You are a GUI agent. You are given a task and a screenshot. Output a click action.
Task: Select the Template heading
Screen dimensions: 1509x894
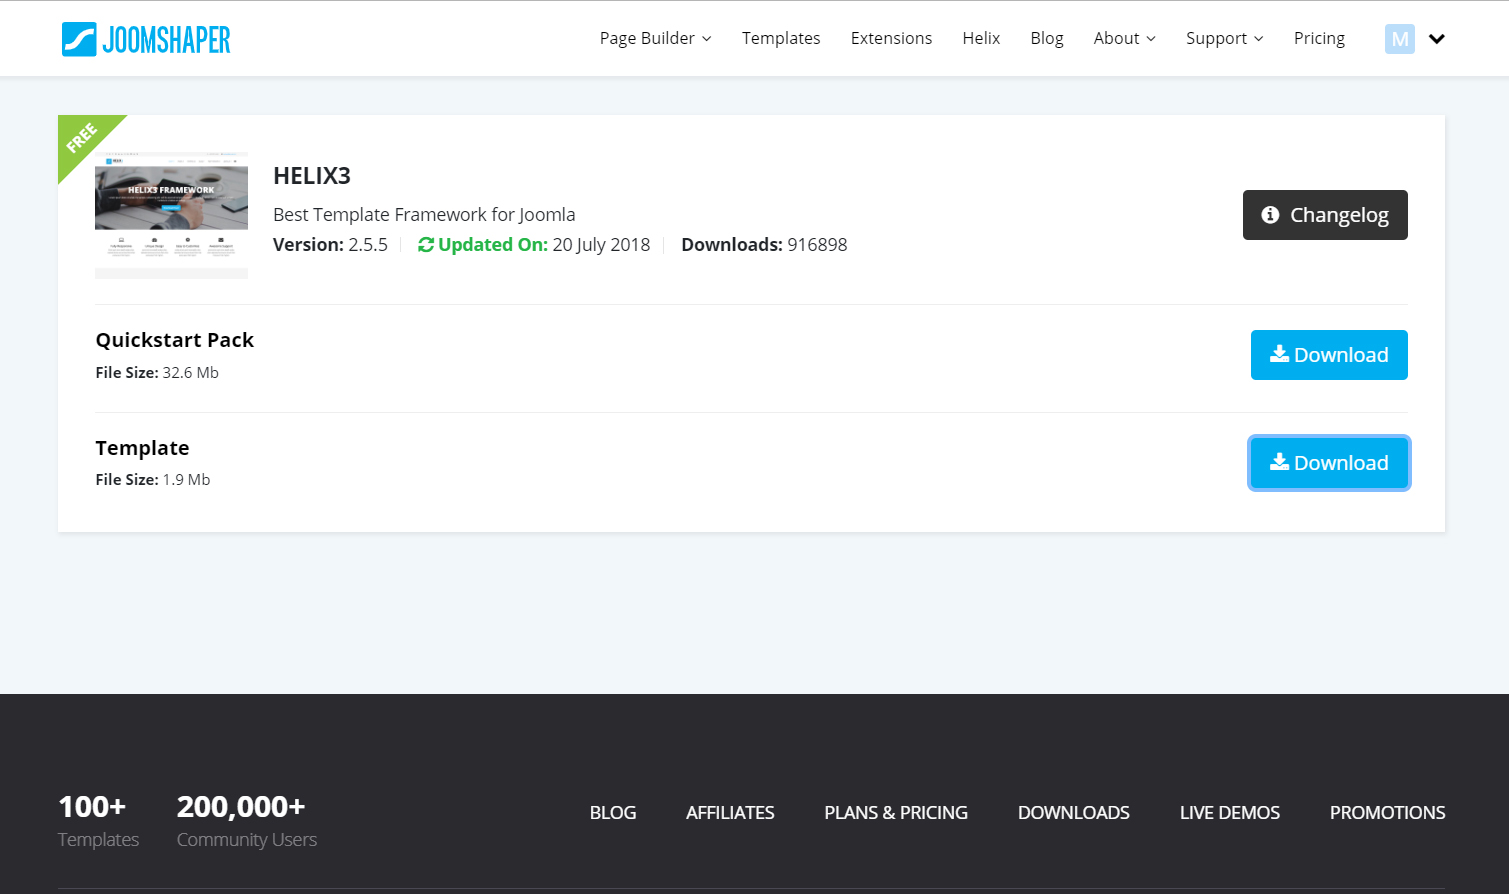click(142, 448)
